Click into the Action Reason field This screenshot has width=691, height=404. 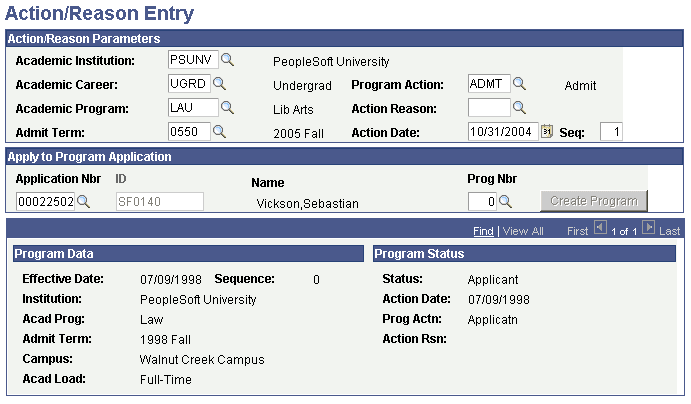point(488,107)
